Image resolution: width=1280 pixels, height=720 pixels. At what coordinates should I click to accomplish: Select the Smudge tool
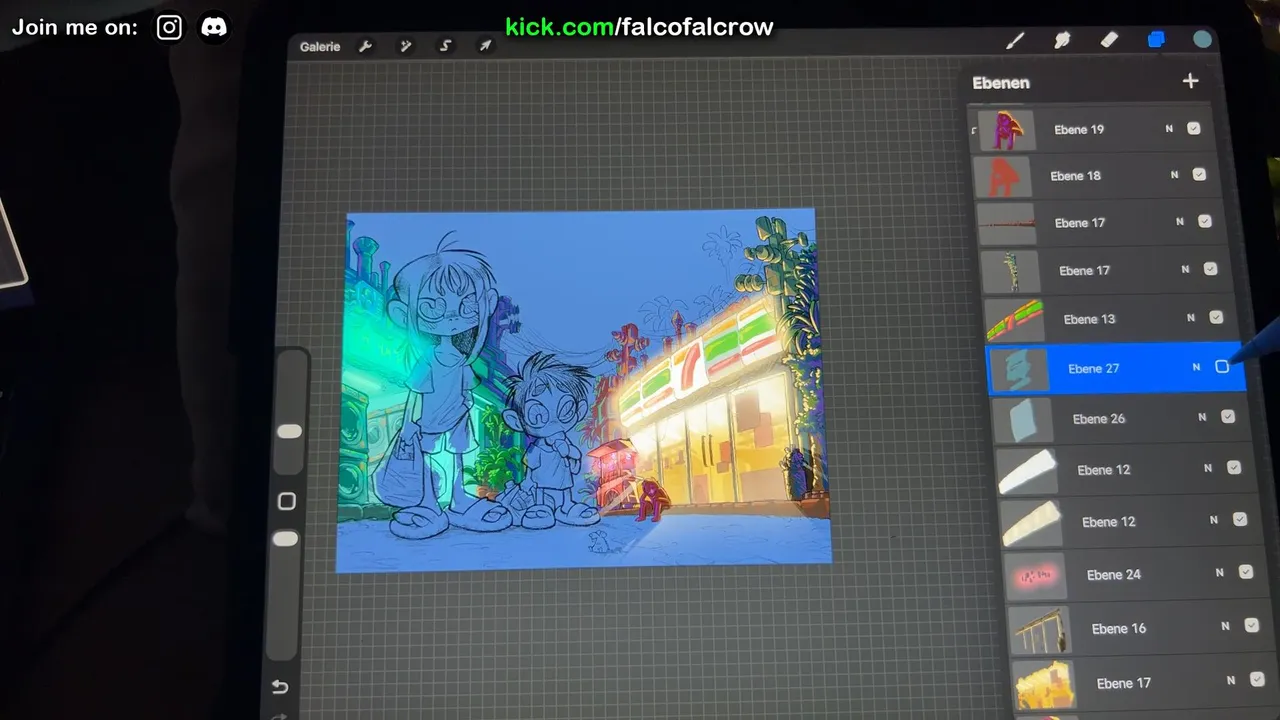pyautogui.click(x=1062, y=41)
